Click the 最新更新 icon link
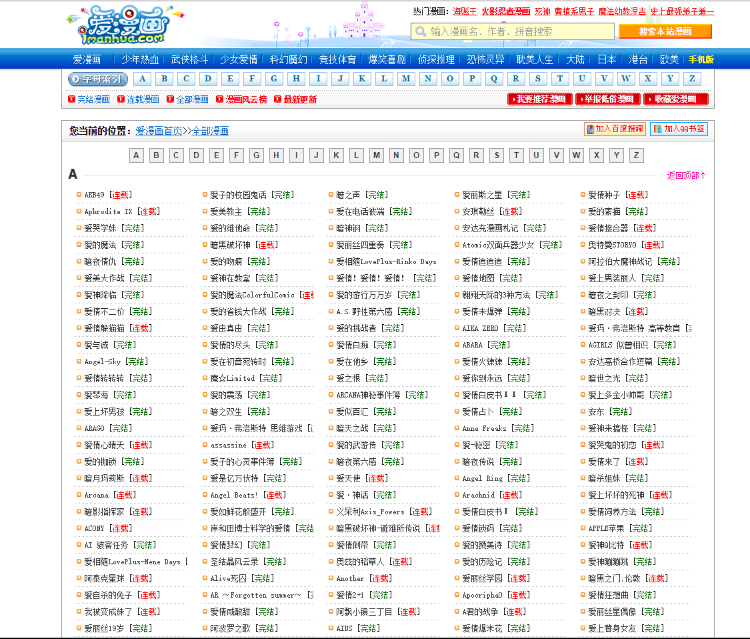Screen dimensions: 750x639 pos(296,100)
